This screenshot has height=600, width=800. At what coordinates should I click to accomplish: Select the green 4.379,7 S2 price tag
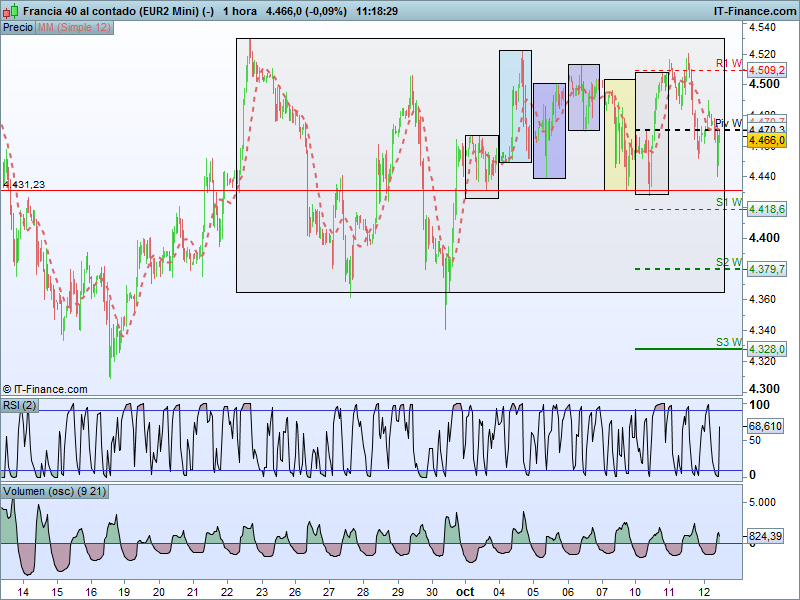[x=766, y=269]
